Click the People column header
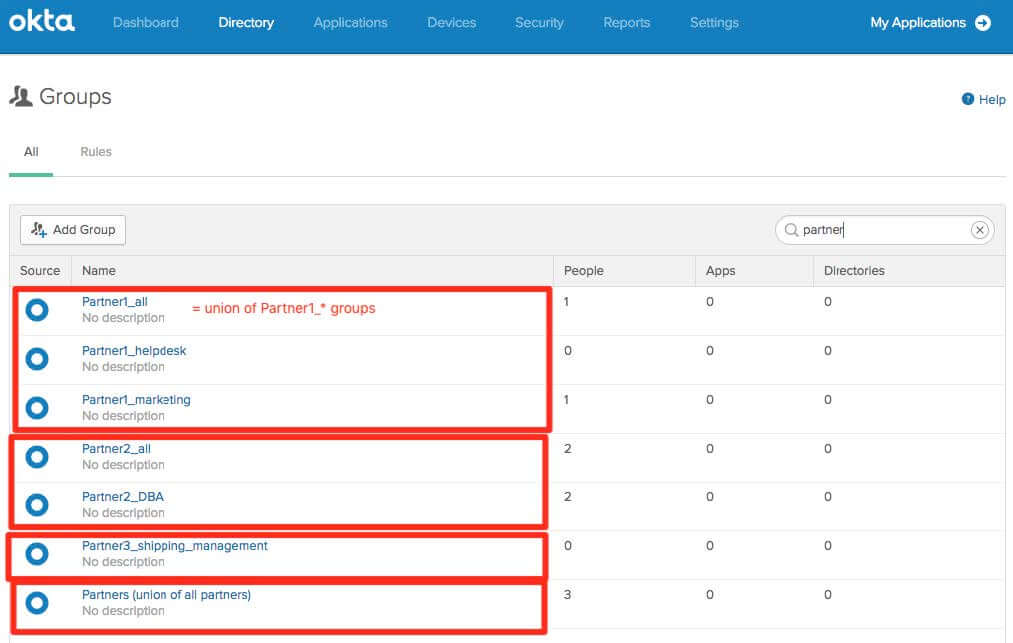The width and height of the screenshot is (1013, 643). [x=584, y=270]
